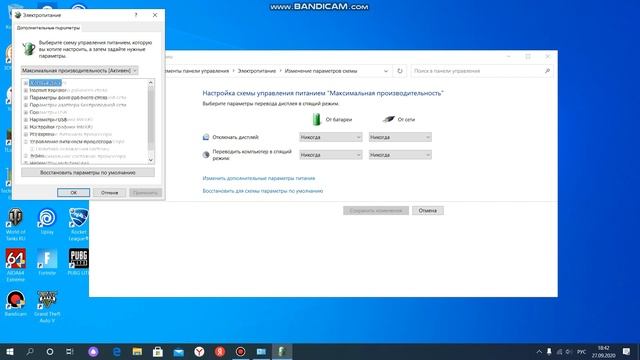This screenshot has height=360, width=640.
Task: Open Task View on the taskbar
Action: 70,351
